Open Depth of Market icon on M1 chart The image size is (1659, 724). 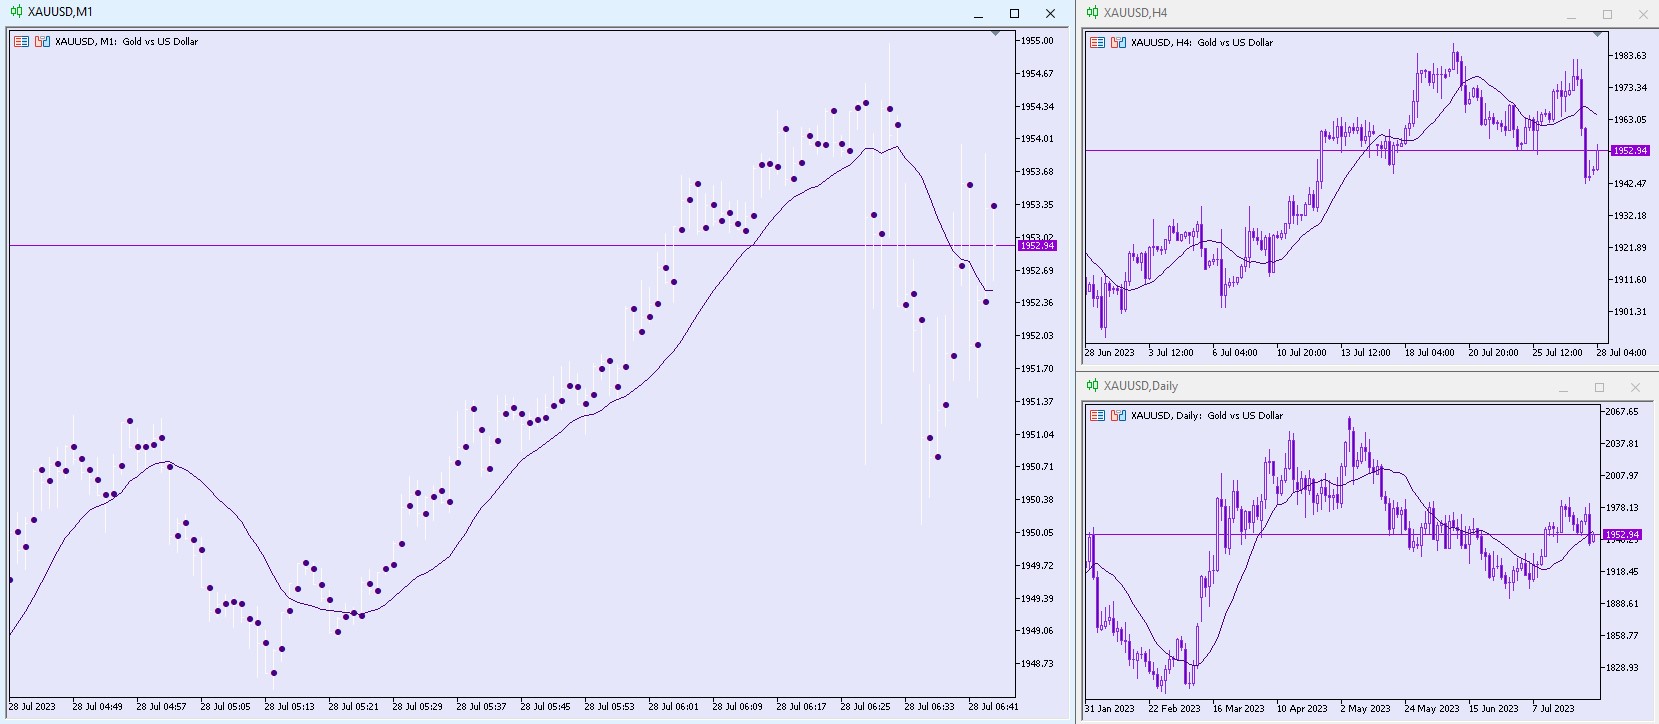pyautogui.click(x=42, y=42)
